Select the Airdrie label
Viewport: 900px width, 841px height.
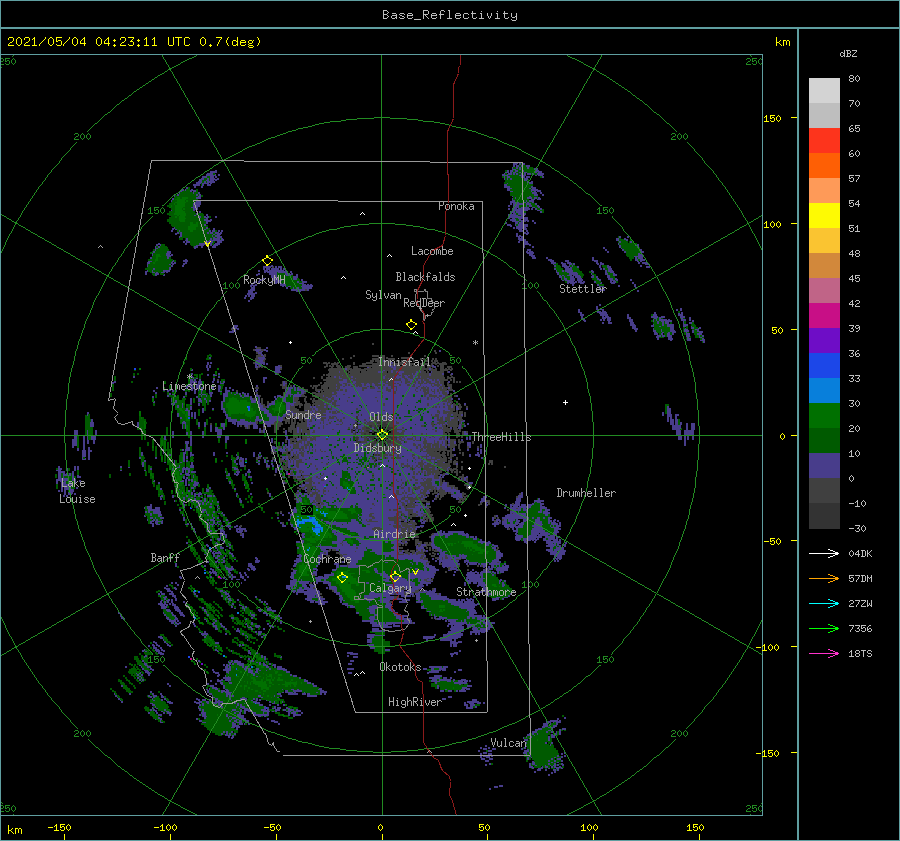394,534
